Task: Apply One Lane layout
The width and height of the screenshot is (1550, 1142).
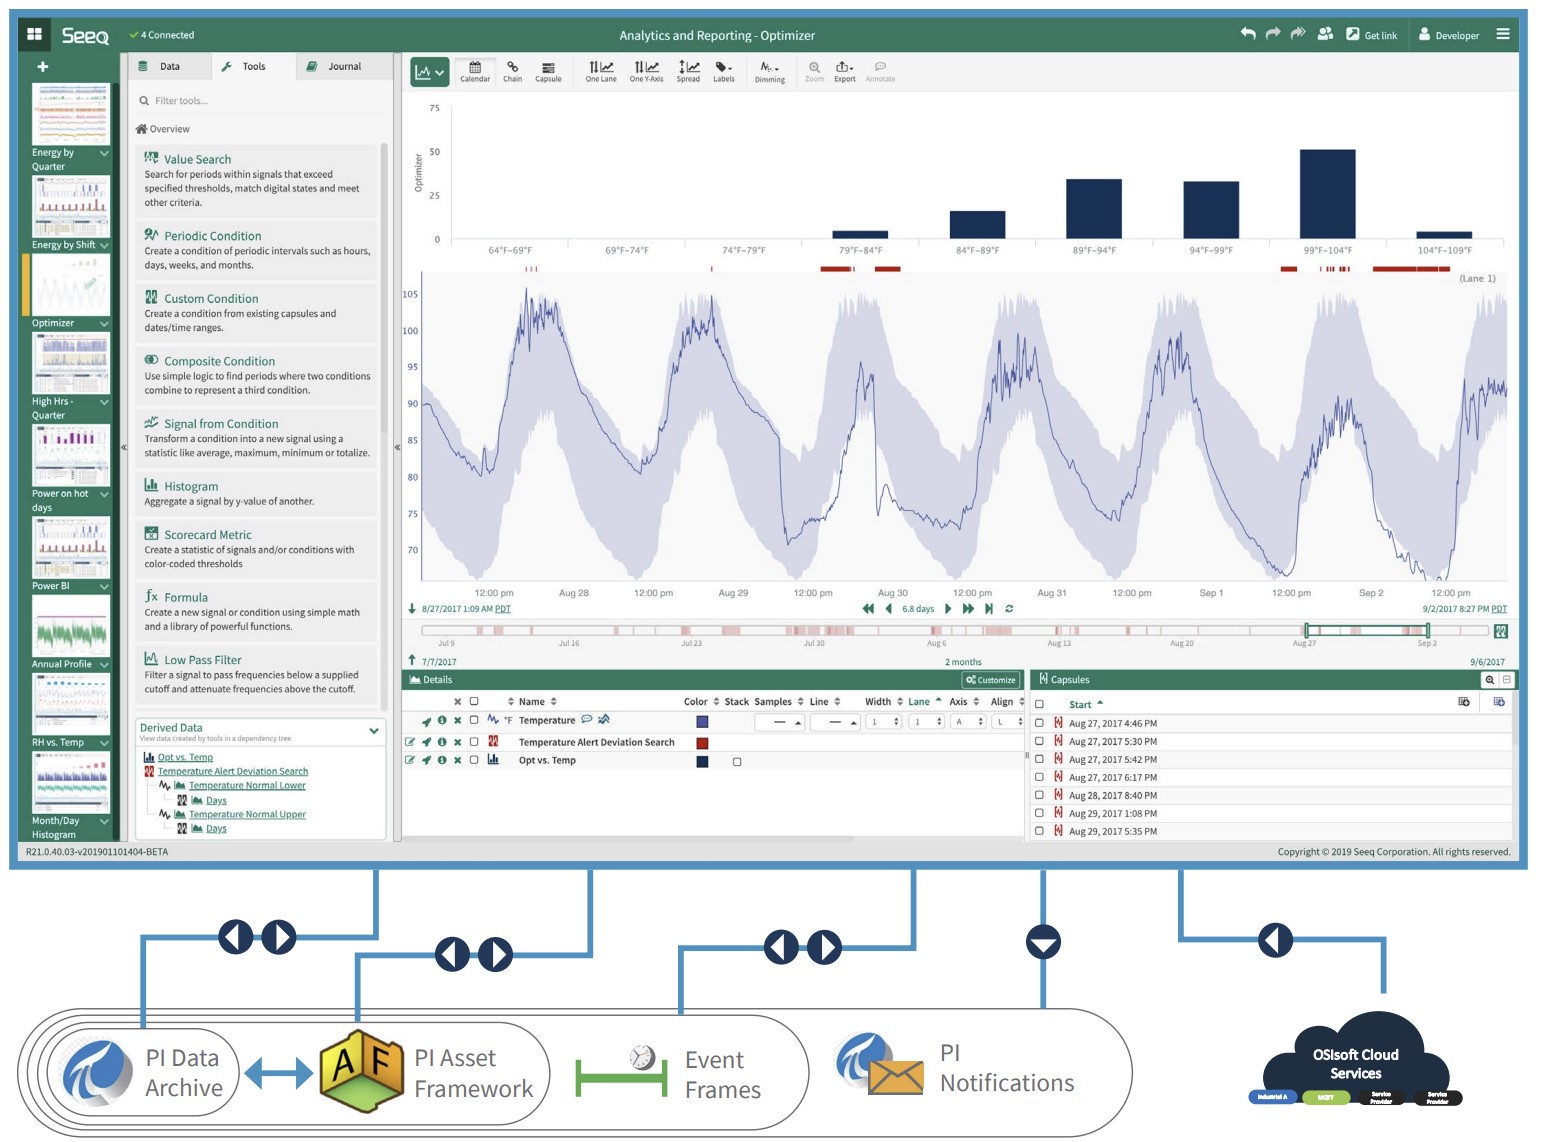Action: (601, 71)
